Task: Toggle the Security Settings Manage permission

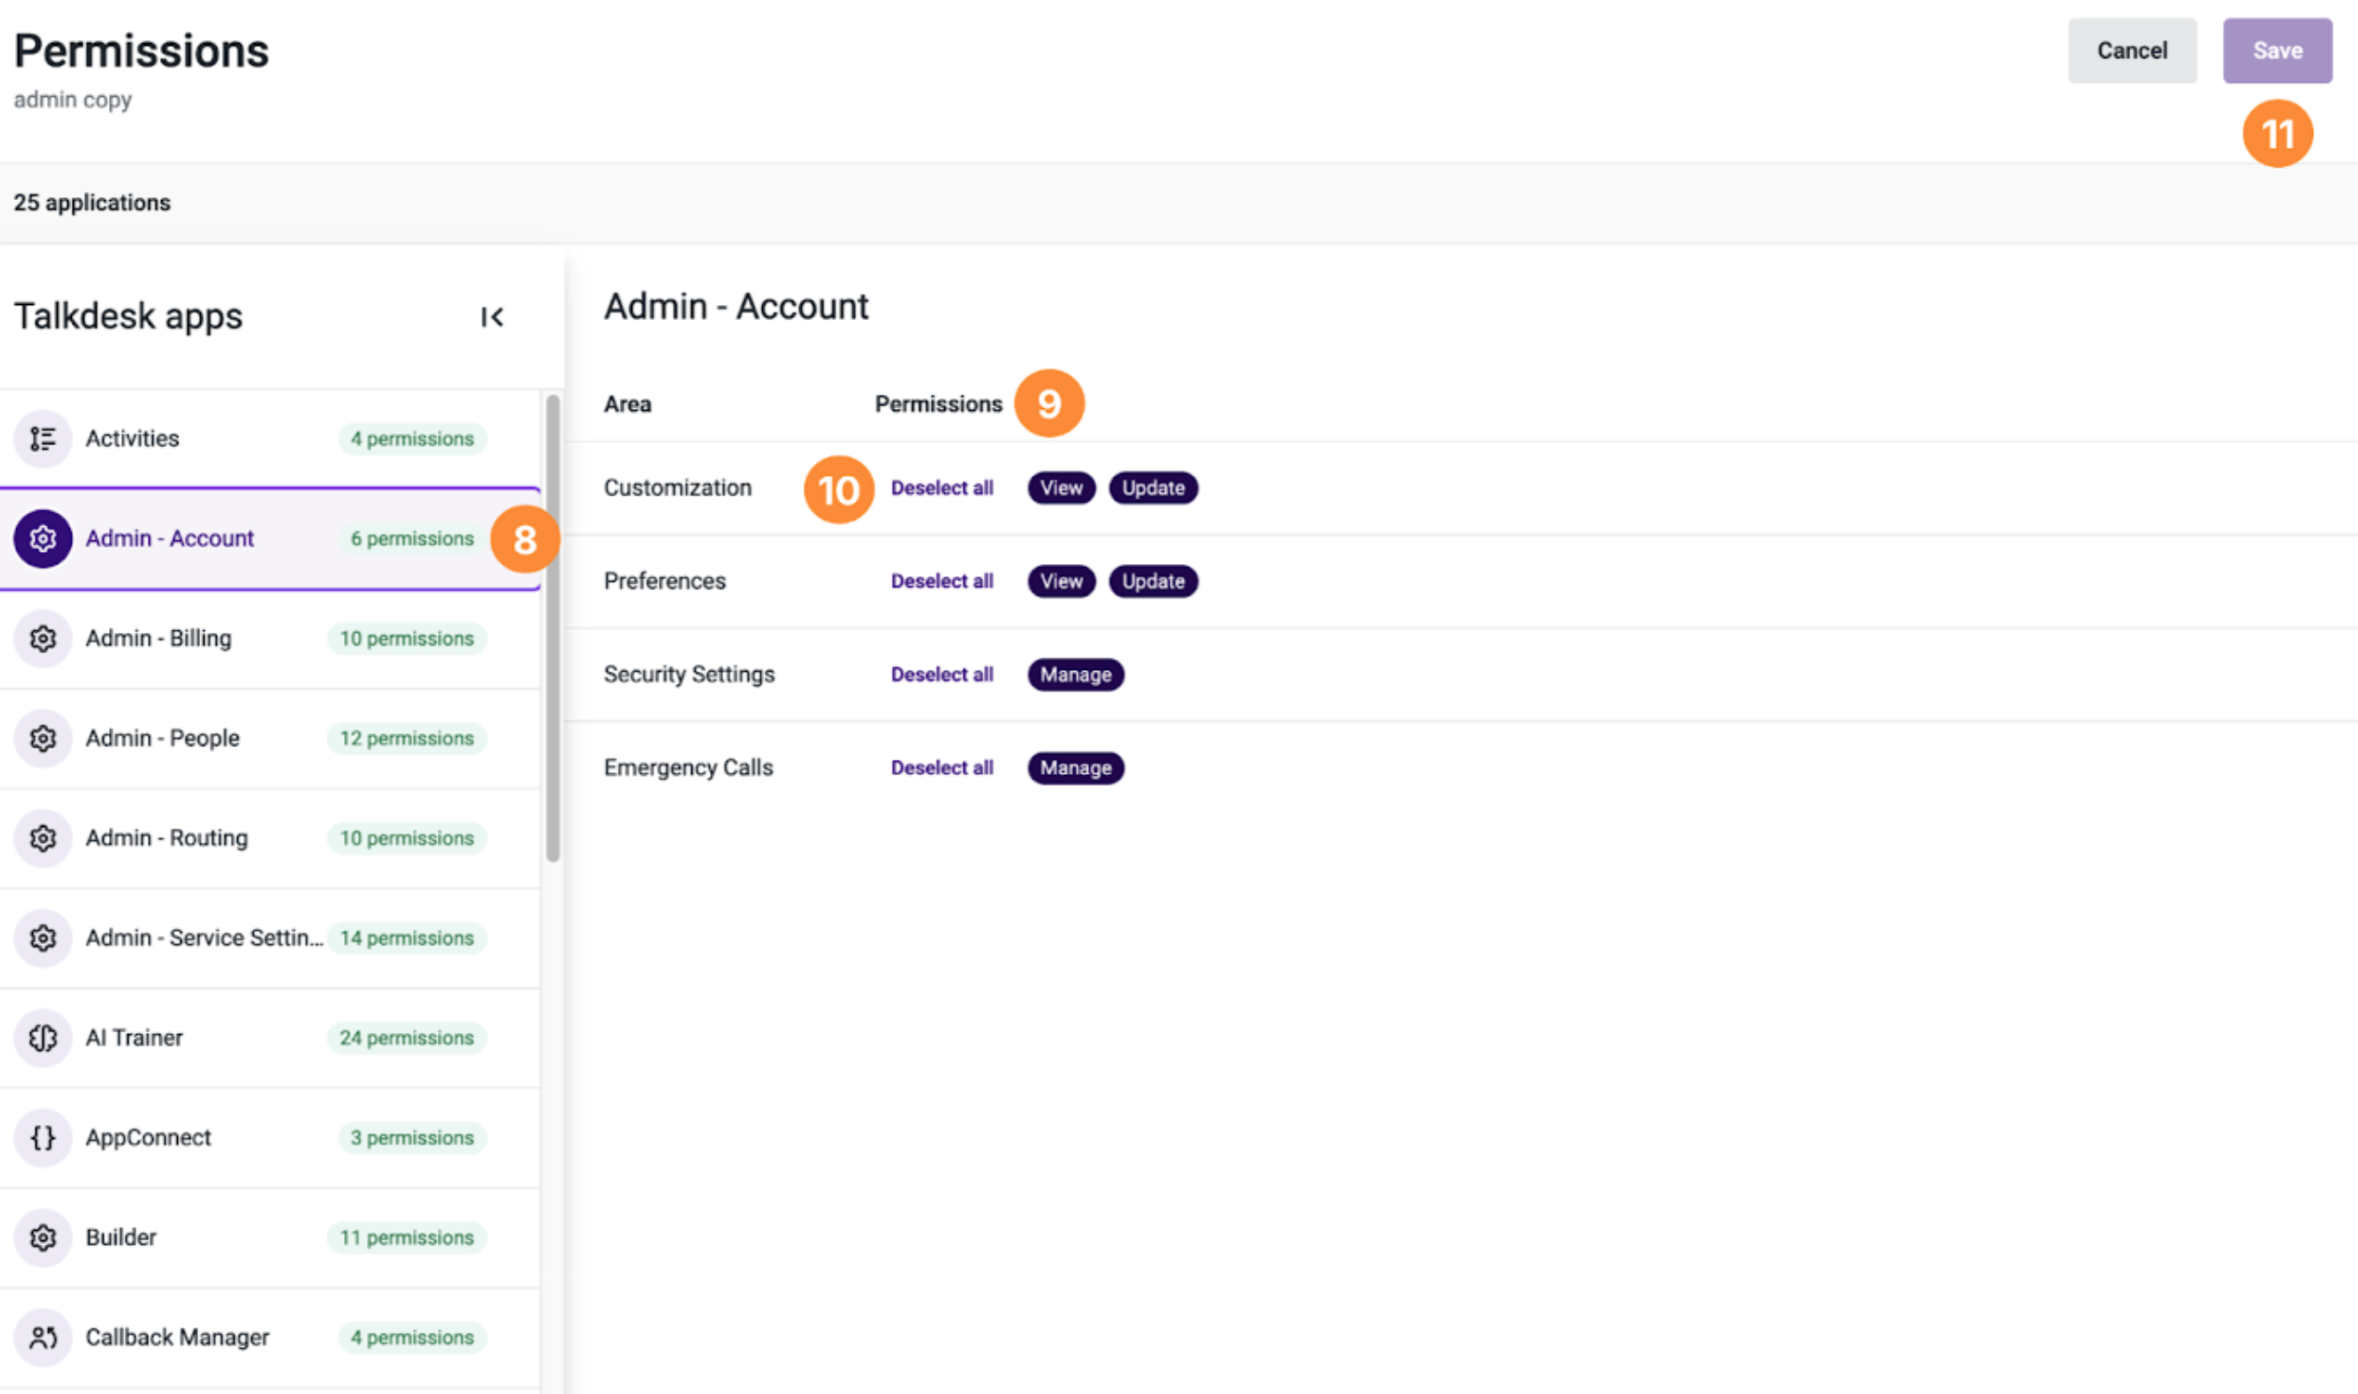Action: (1076, 674)
